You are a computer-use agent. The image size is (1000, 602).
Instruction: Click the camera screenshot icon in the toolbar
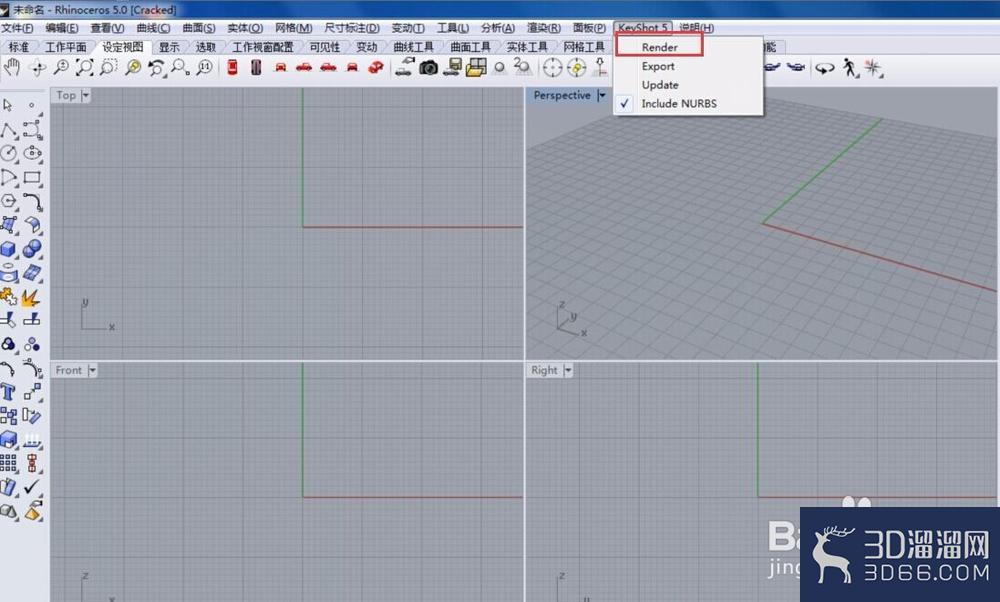[428, 67]
